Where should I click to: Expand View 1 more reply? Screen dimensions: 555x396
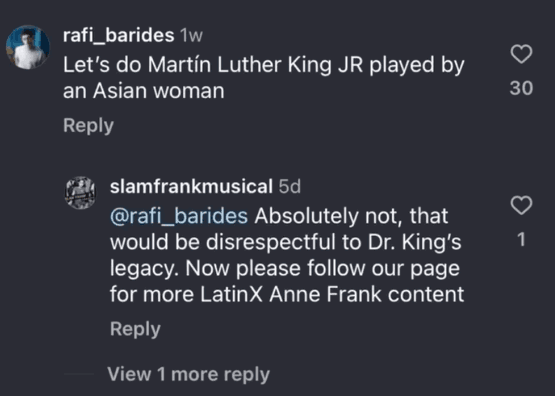pyautogui.click(x=188, y=374)
